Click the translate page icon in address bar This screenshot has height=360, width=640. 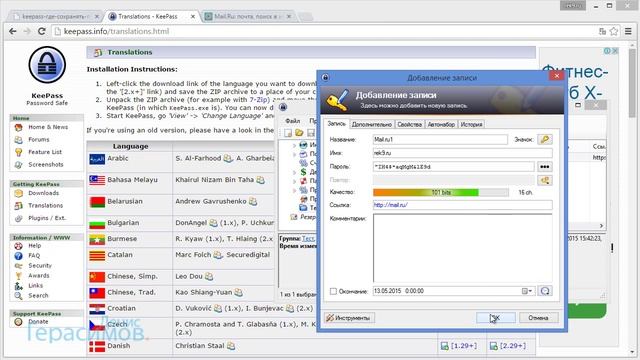602,31
